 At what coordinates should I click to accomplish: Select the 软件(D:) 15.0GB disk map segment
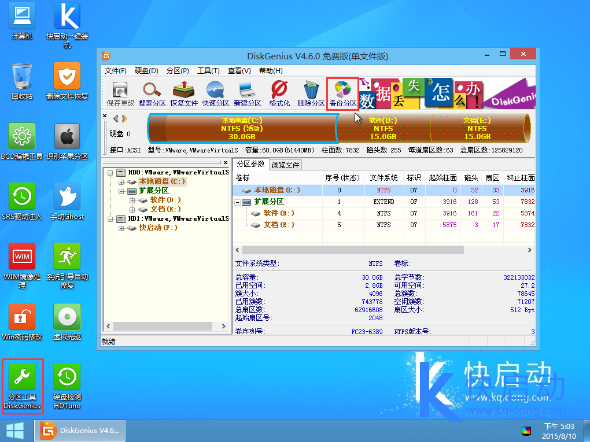click(x=383, y=129)
